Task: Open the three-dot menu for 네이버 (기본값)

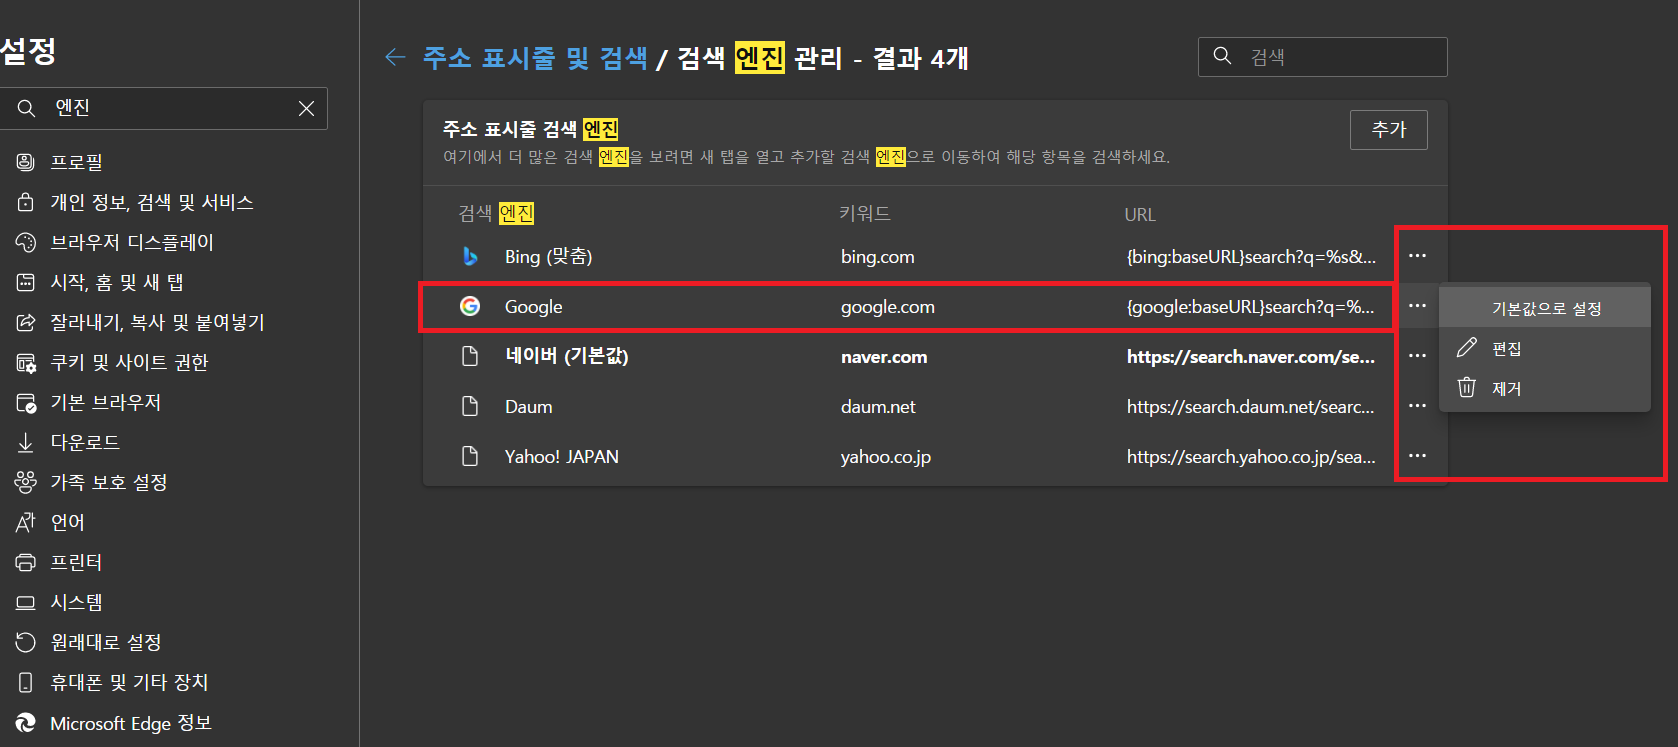Action: (1417, 356)
